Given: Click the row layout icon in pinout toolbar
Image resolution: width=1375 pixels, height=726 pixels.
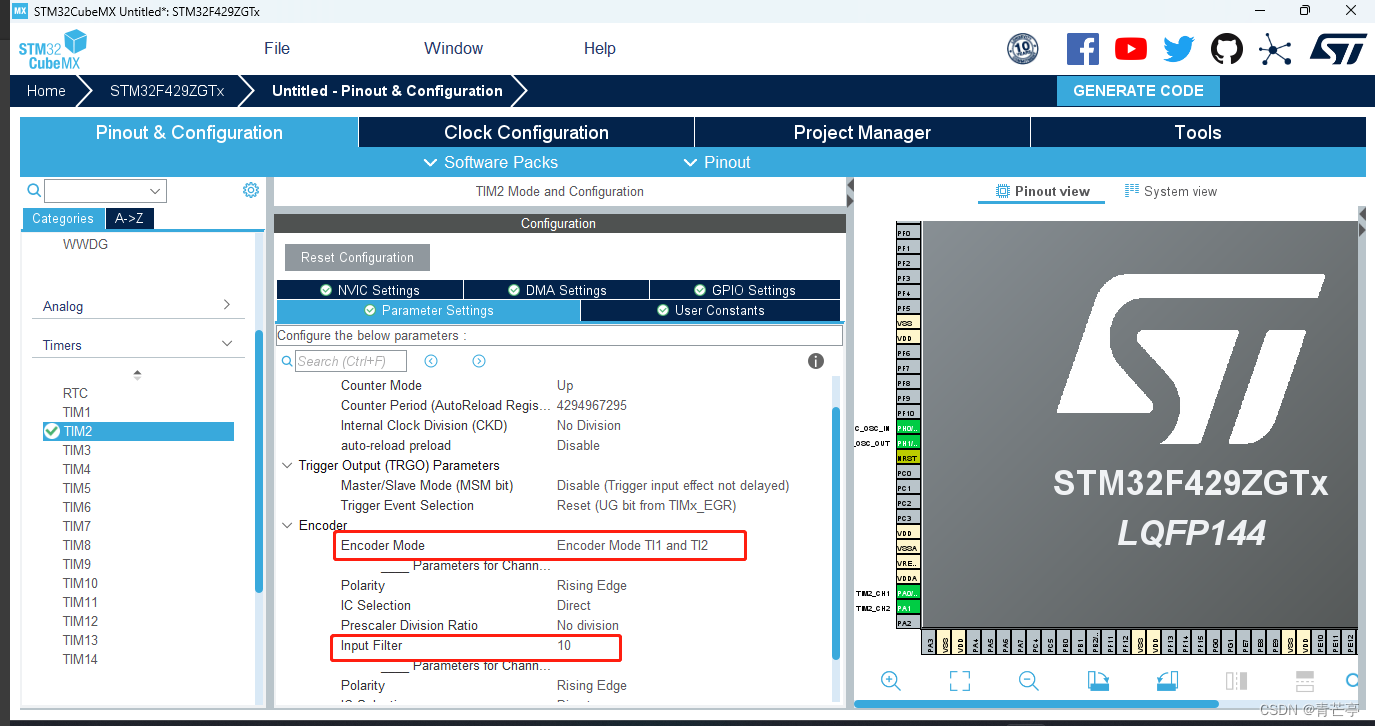Looking at the screenshot, I should (x=1305, y=681).
